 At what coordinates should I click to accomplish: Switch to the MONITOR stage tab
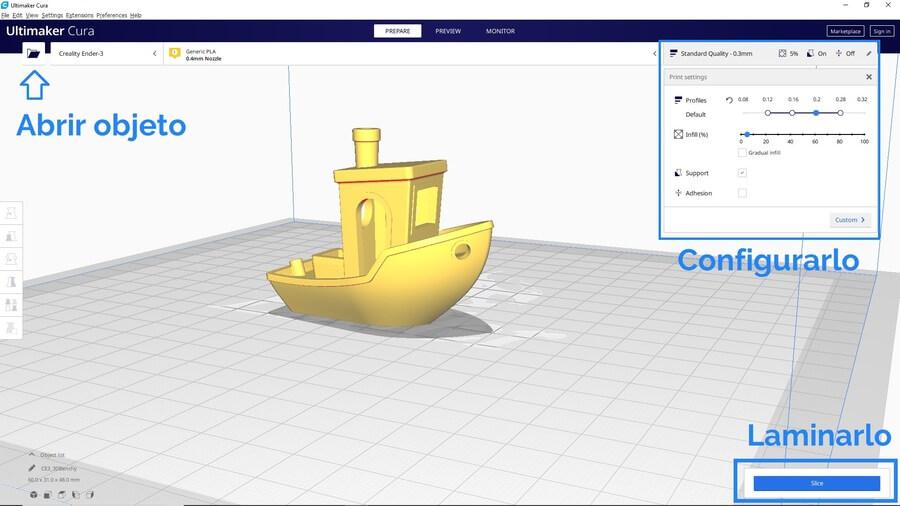501,31
